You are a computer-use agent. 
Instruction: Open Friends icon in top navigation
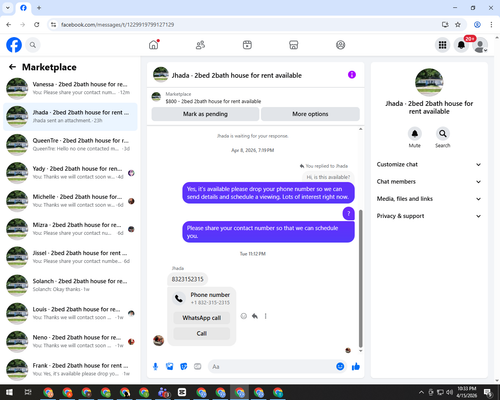coord(200,45)
